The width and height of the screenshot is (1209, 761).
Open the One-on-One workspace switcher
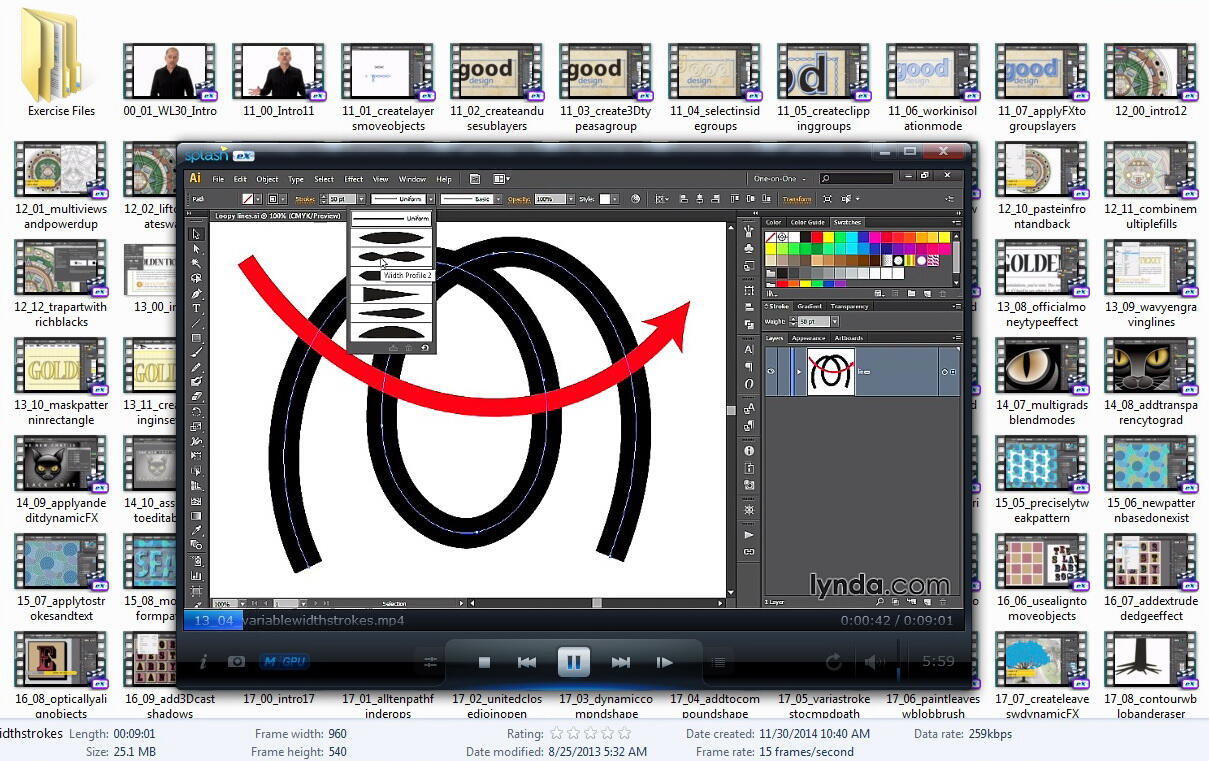click(781, 179)
